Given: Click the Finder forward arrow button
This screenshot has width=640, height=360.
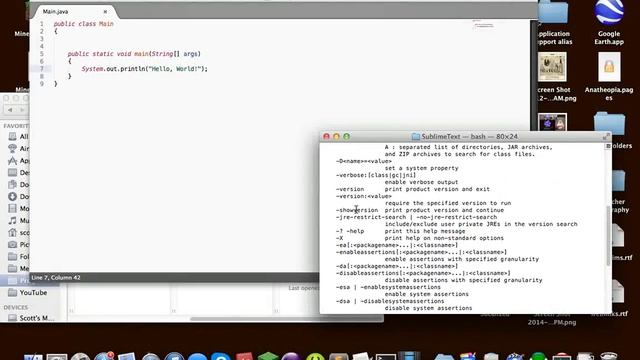Looking at the screenshot, I should (22, 110).
